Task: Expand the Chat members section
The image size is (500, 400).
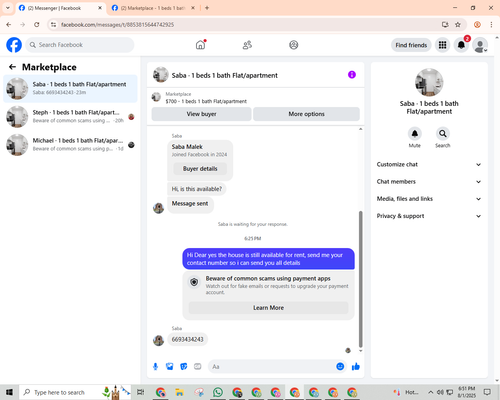Action: click(429, 182)
